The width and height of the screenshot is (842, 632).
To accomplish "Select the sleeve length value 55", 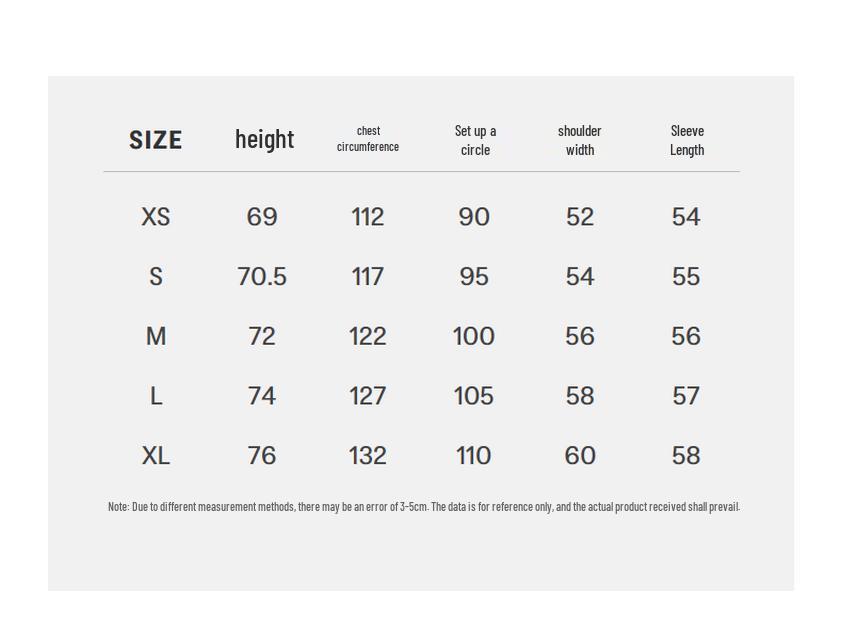I will (x=686, y=277).
